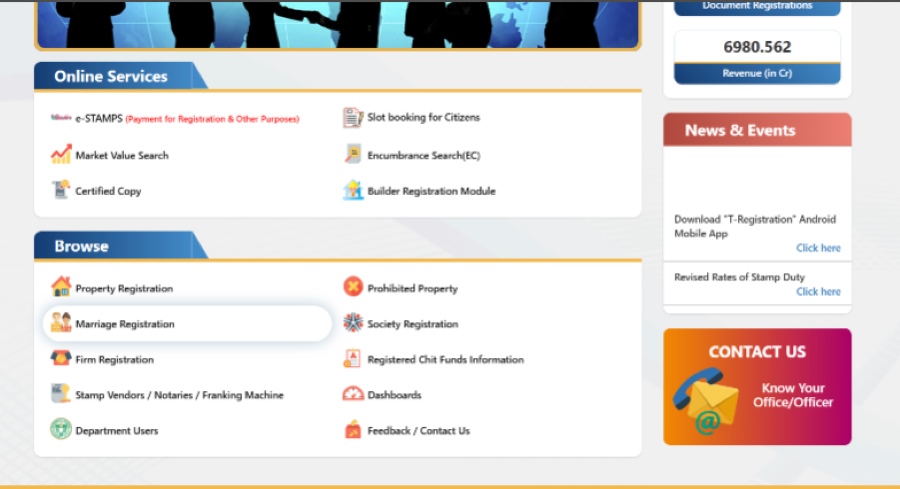Click here for Revised Rates of Stamp Duty
900x489 pixels.
coord(818,292)
